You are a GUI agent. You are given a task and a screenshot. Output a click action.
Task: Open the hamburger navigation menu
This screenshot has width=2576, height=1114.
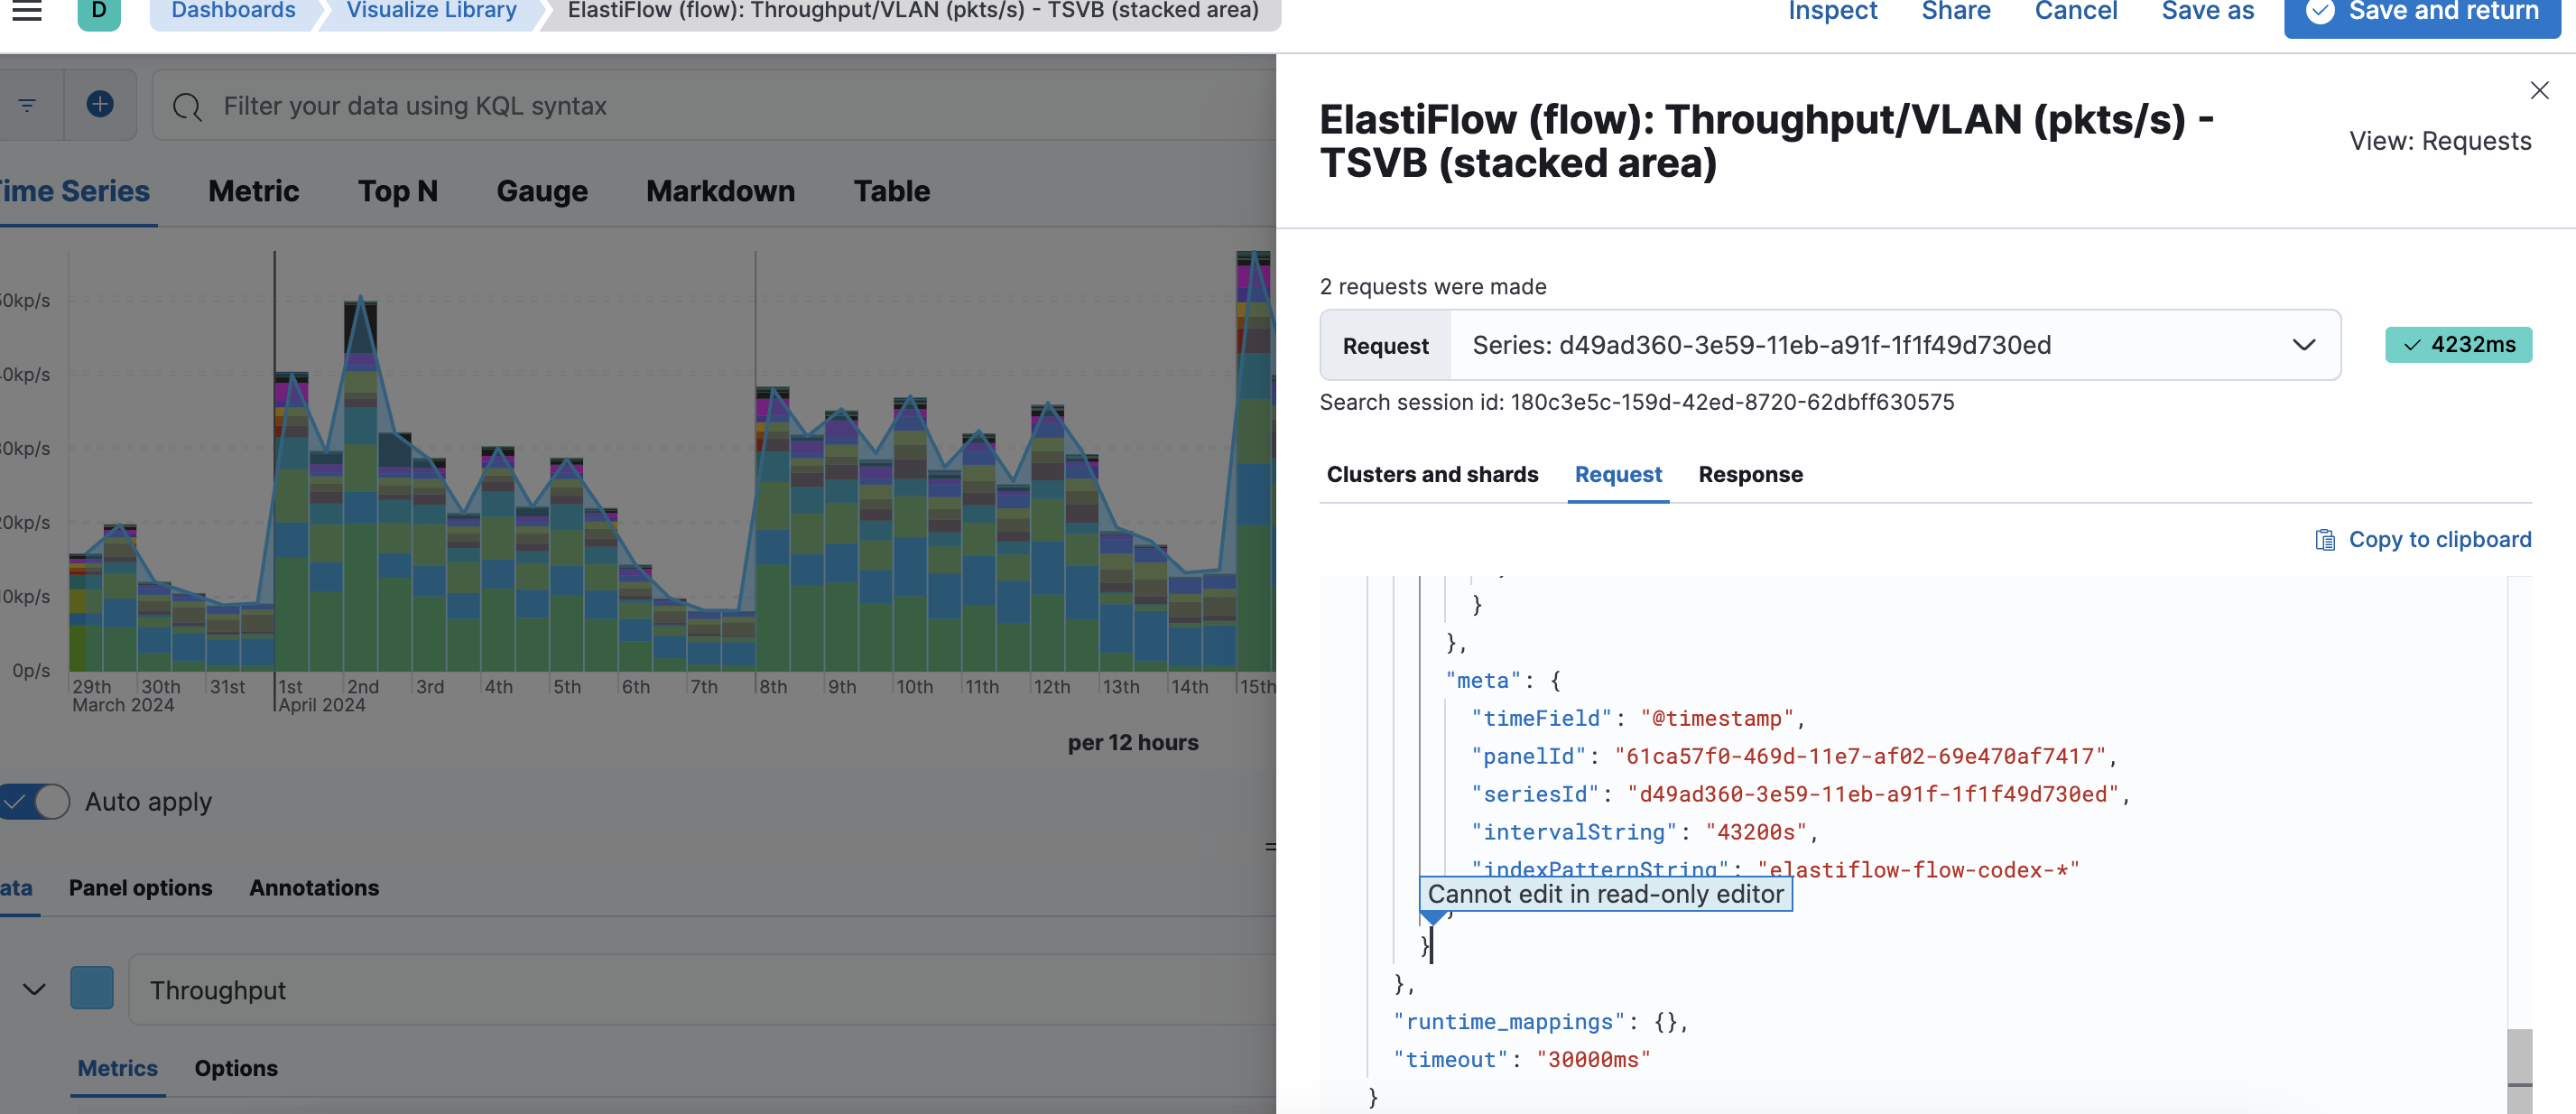pyautogui.click(x=27, y=11)
